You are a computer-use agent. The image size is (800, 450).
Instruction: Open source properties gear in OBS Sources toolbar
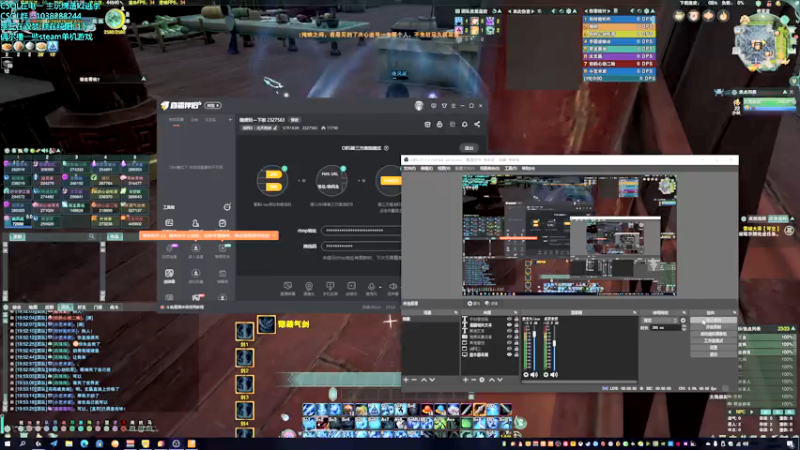[x=482, y=380]
